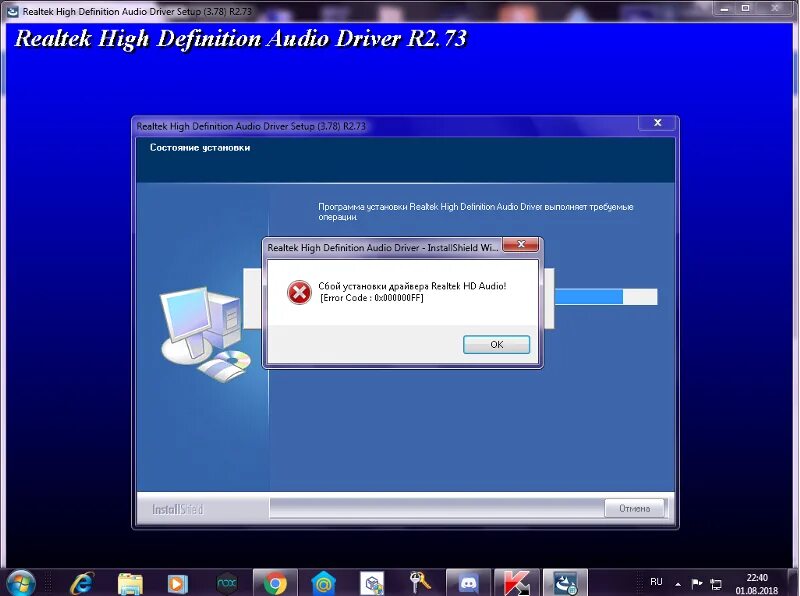Open the installer package taskbar icon
The image size is (800, 596).
tap(372, 583)
